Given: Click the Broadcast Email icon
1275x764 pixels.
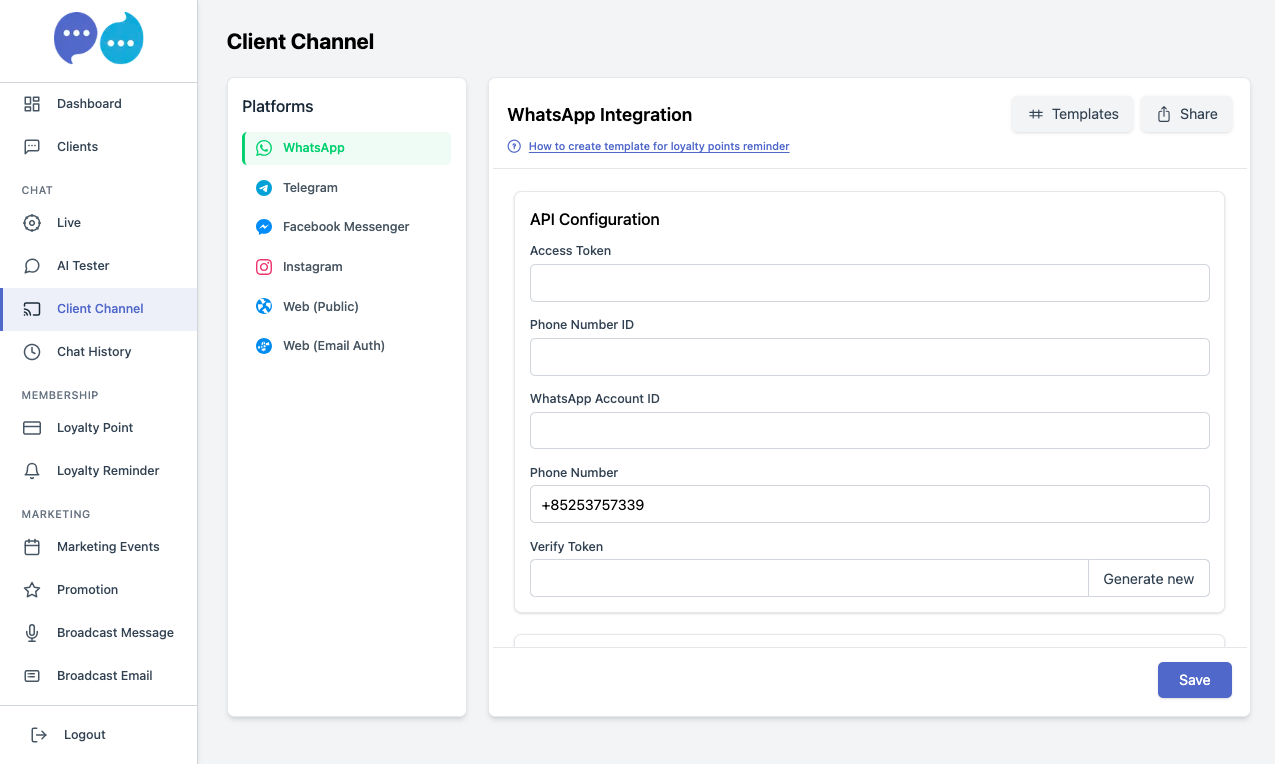Looking at the screenshot, I should point(32,676).
